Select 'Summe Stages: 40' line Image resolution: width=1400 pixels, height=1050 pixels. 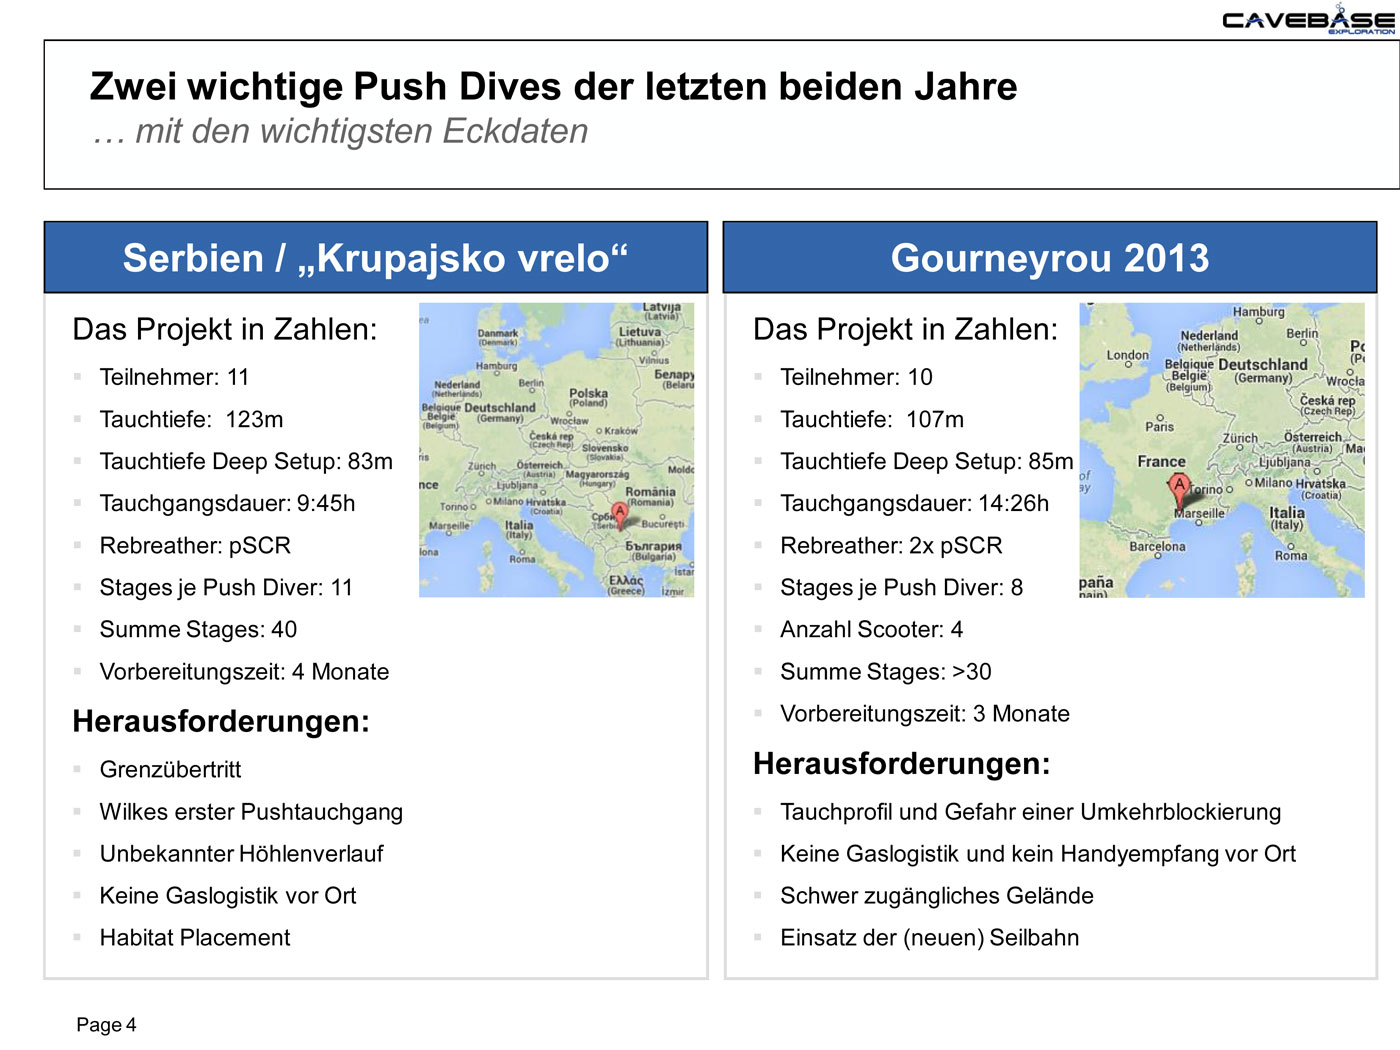[198, 629]
